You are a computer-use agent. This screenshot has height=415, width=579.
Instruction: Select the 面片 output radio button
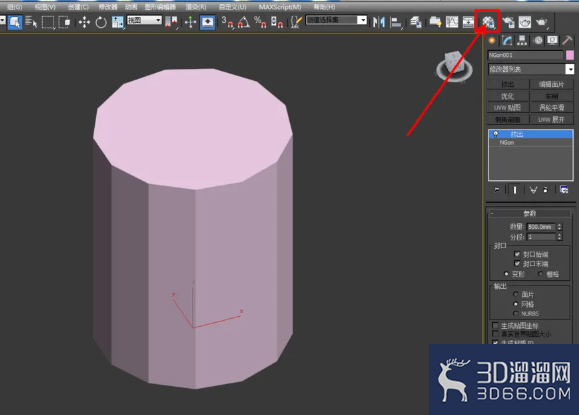(515, 294)
